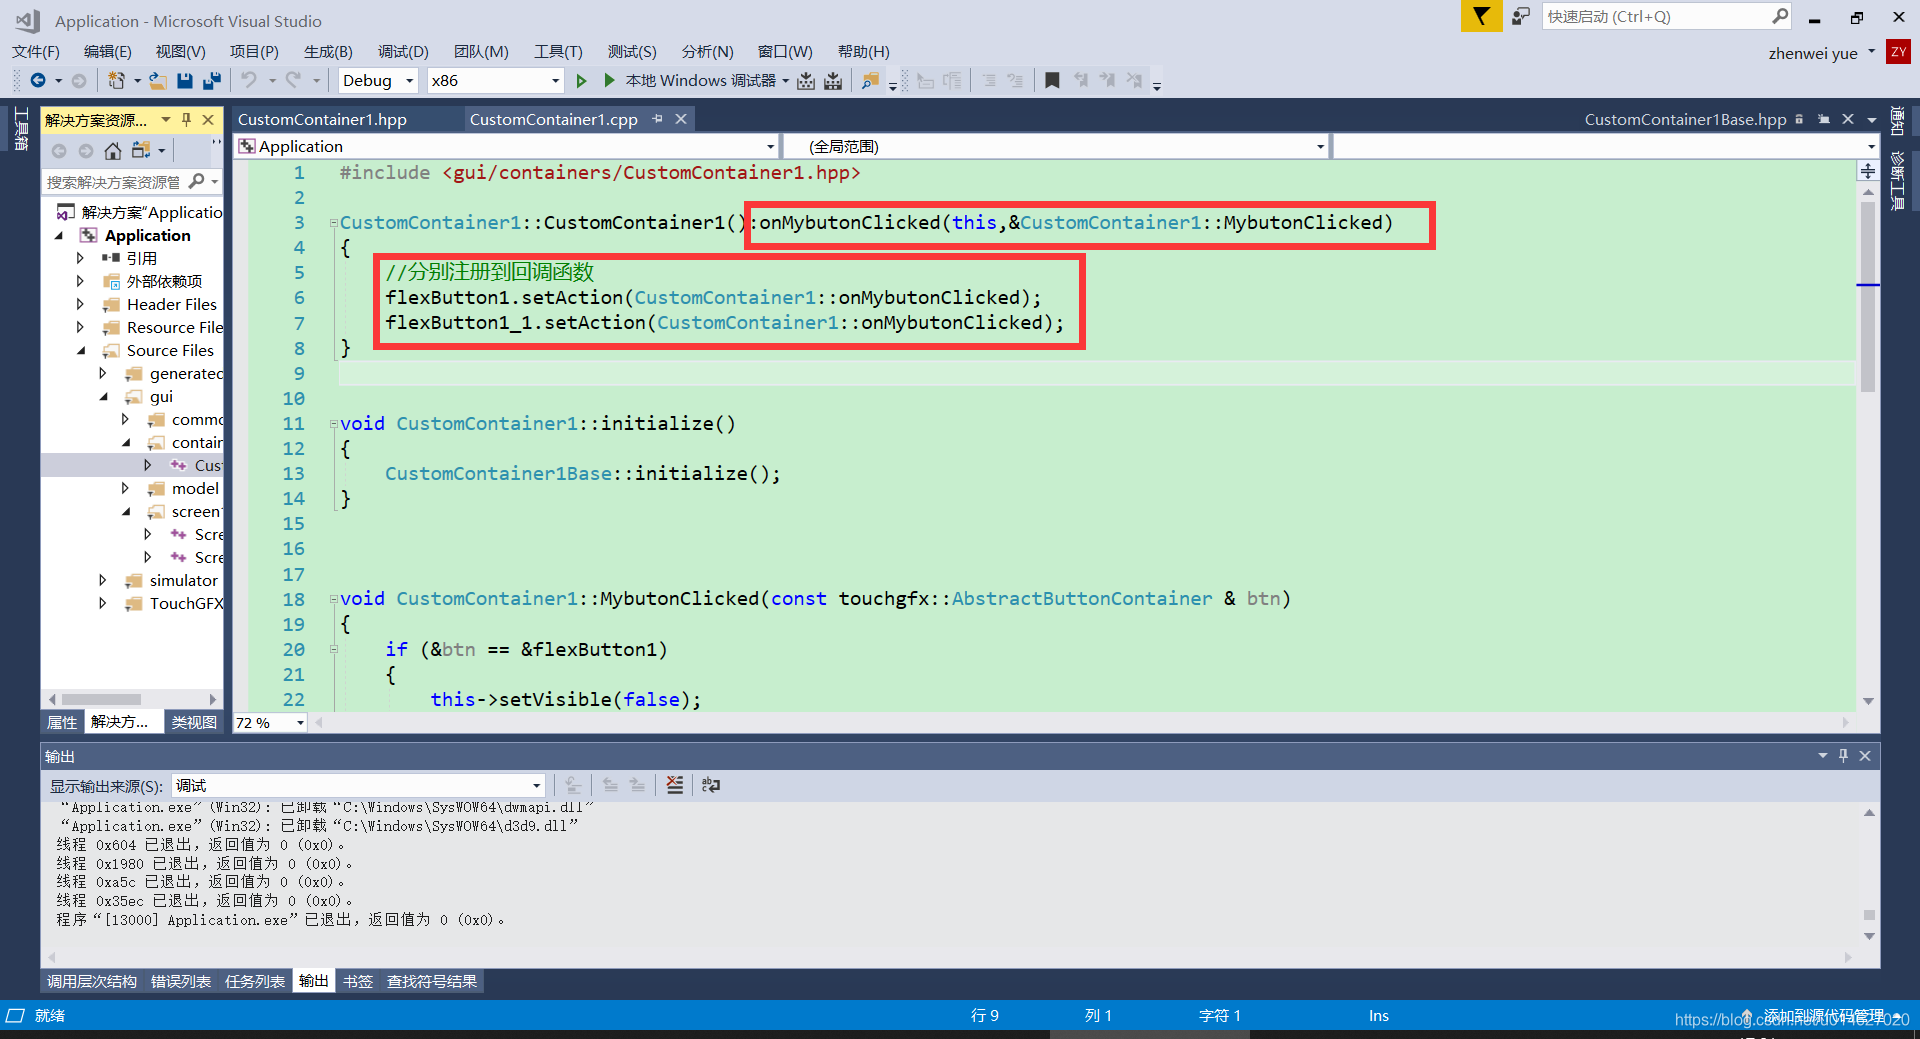The height and width of the screenshot is (1039, 1920).
Task: Switch to the 属性 tab
Action: (62, 722)
